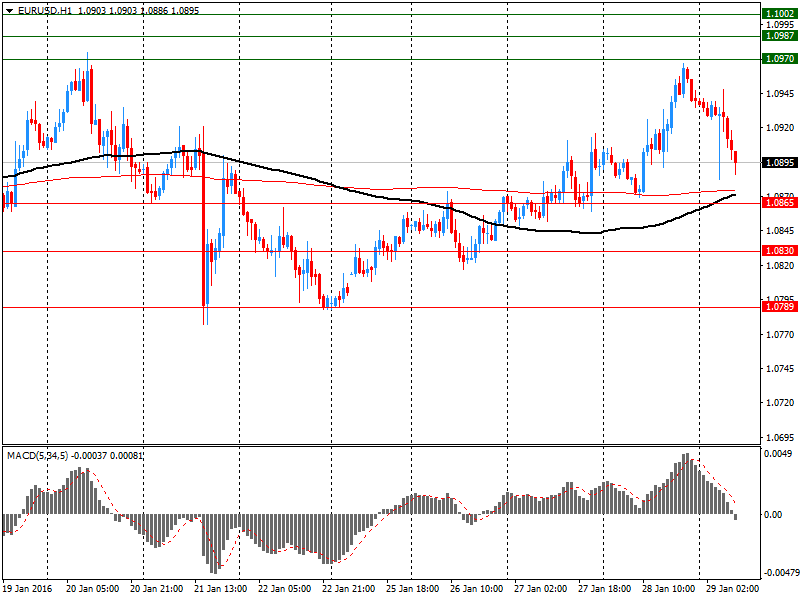
Task: Click the 1.0745 price scale value
Action: pos(780,368)
